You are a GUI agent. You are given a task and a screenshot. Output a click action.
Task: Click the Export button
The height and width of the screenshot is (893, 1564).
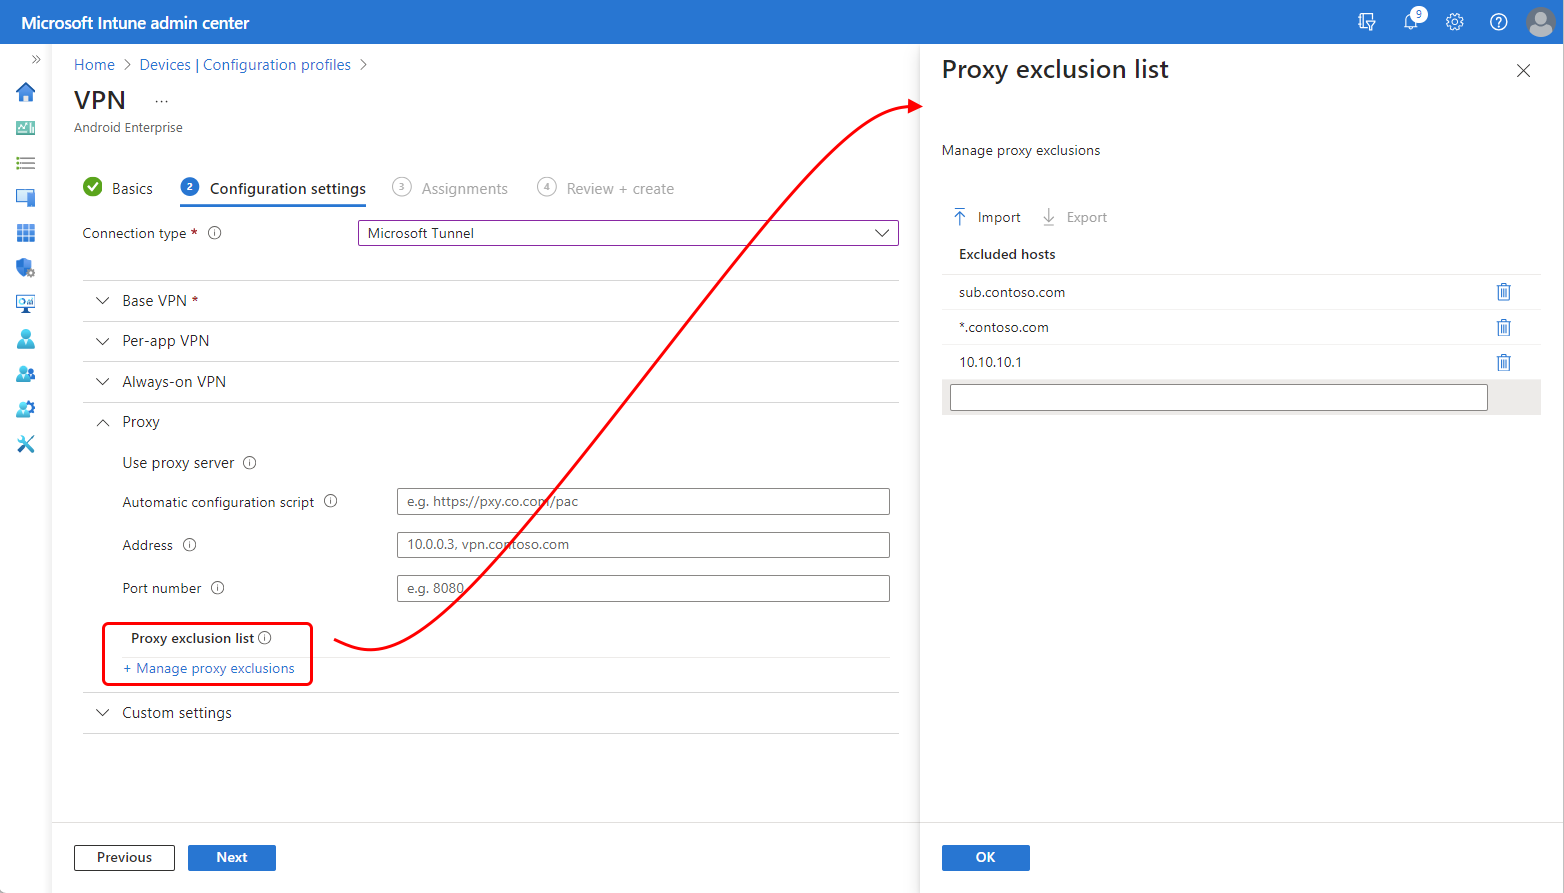pos(1074,217)
